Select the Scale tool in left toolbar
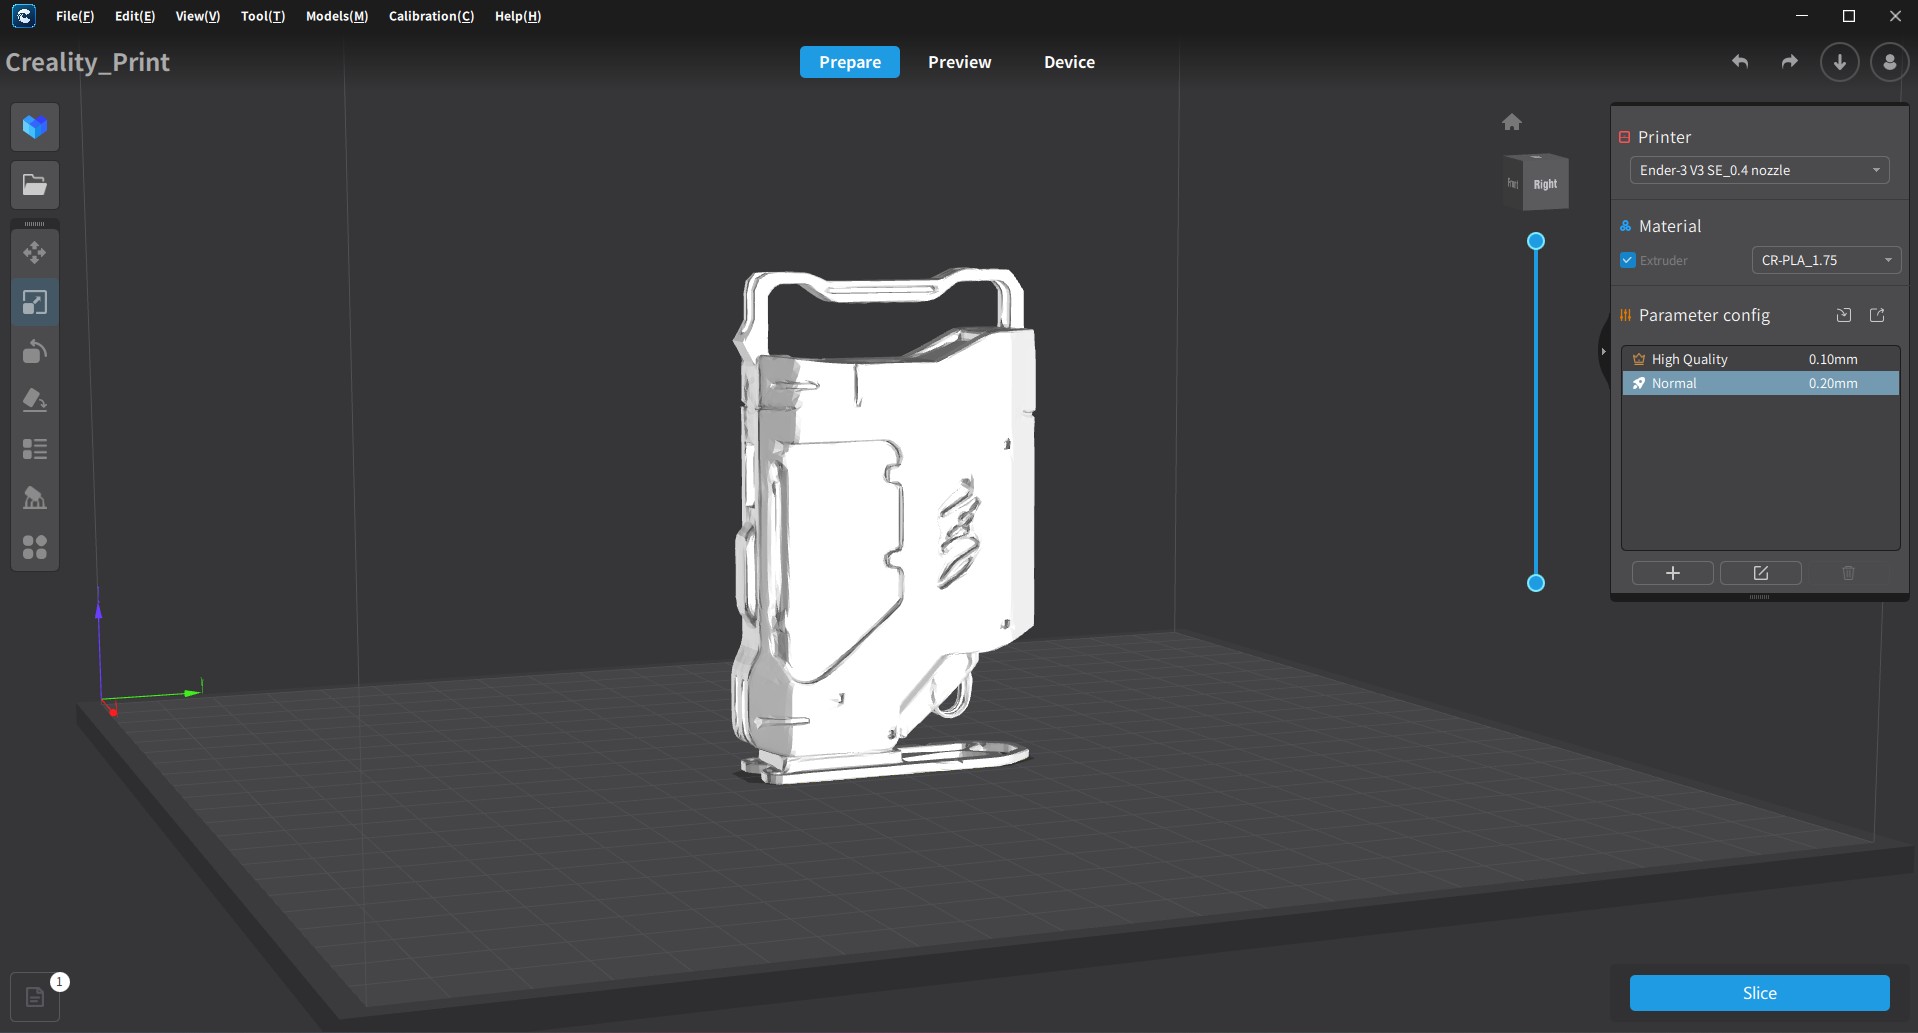Viewport: 1918px width, 1033px height. tap(35, 302)
